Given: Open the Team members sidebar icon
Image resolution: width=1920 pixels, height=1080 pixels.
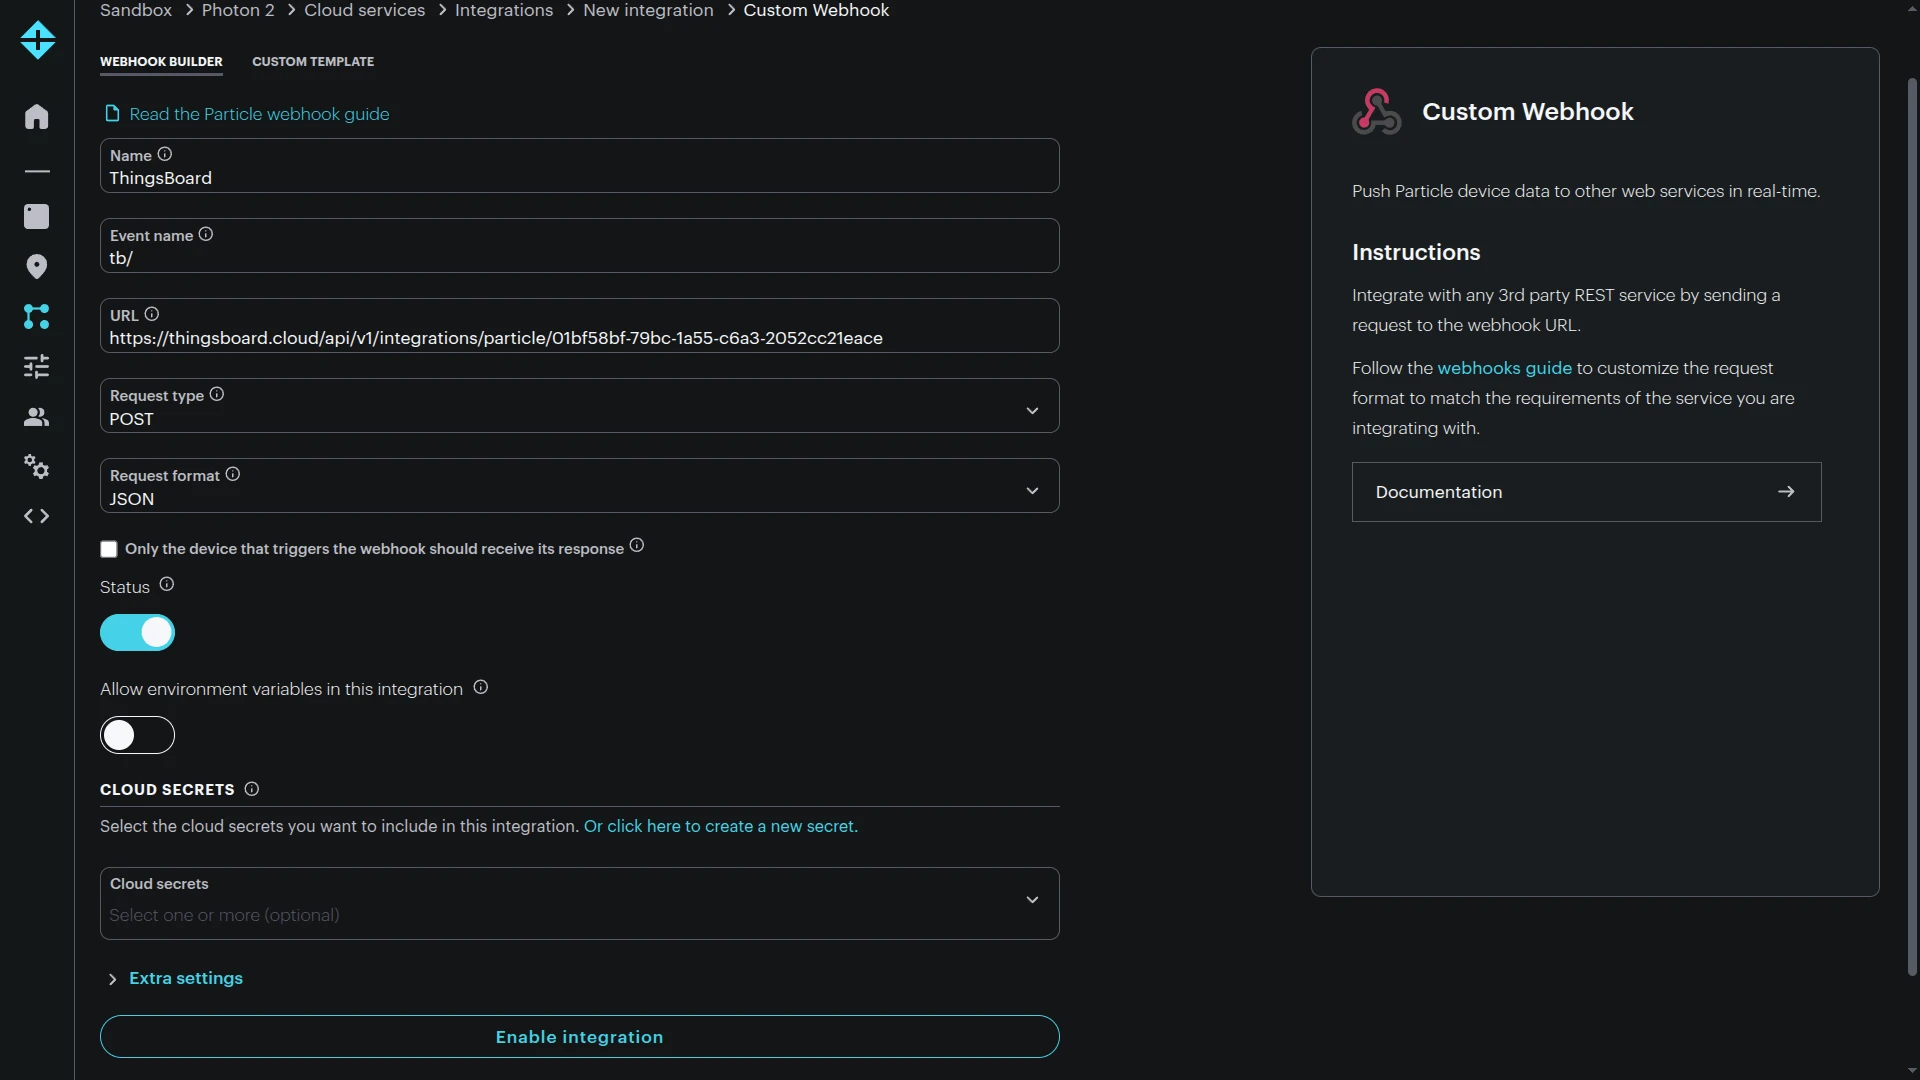Looking at the screenshot, I should pos(37,416).
